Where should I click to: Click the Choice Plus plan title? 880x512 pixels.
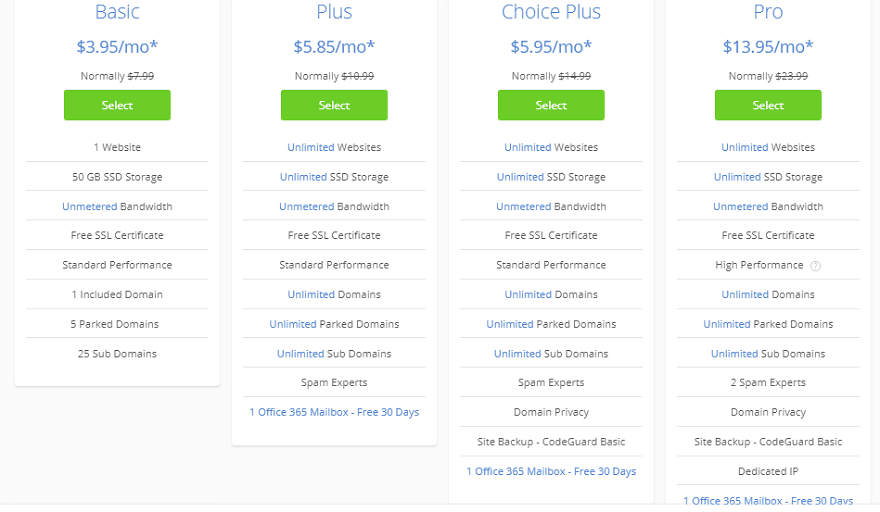point(551,13)
